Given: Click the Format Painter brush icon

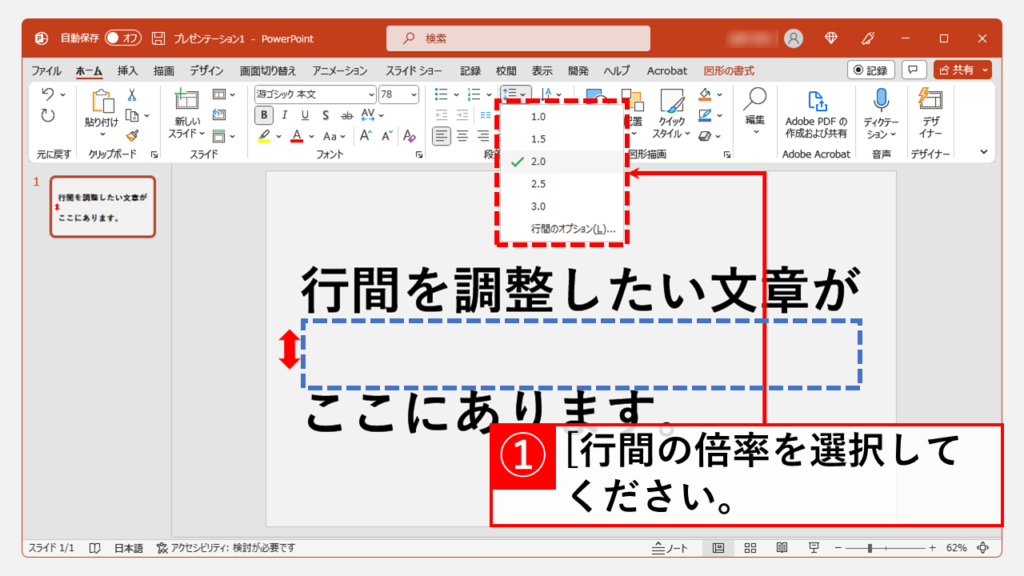Looking at the screenshot, I should pos(131,136).
